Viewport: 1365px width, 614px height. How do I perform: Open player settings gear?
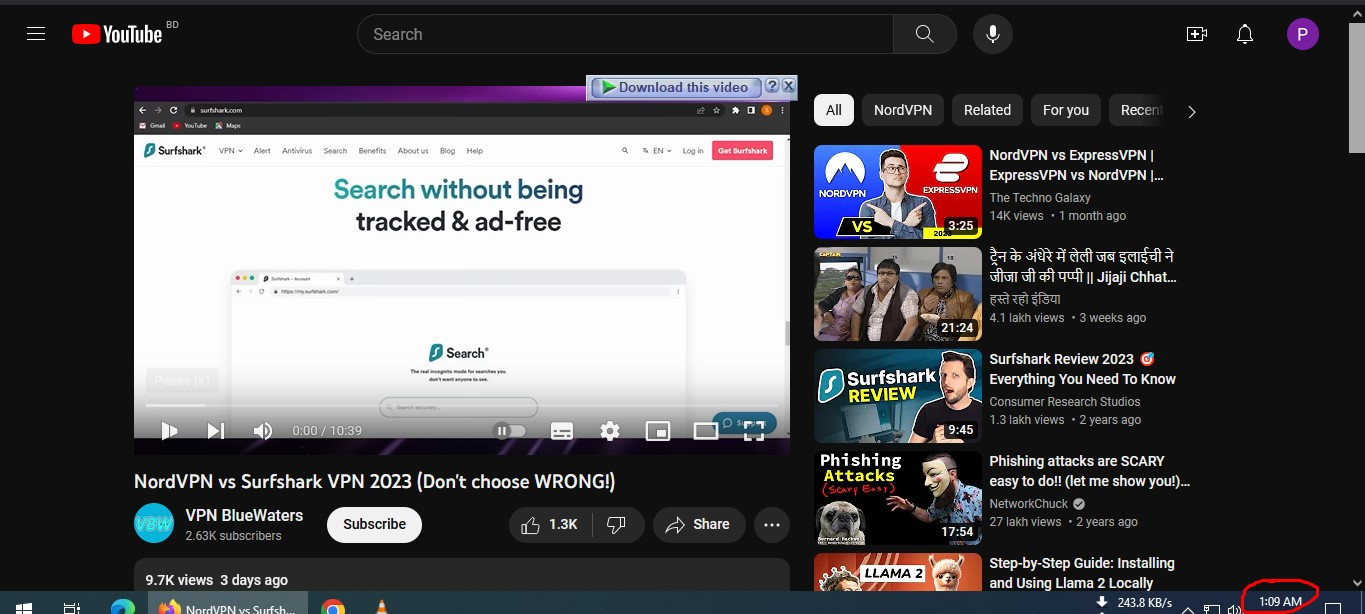tap(610, 431)
